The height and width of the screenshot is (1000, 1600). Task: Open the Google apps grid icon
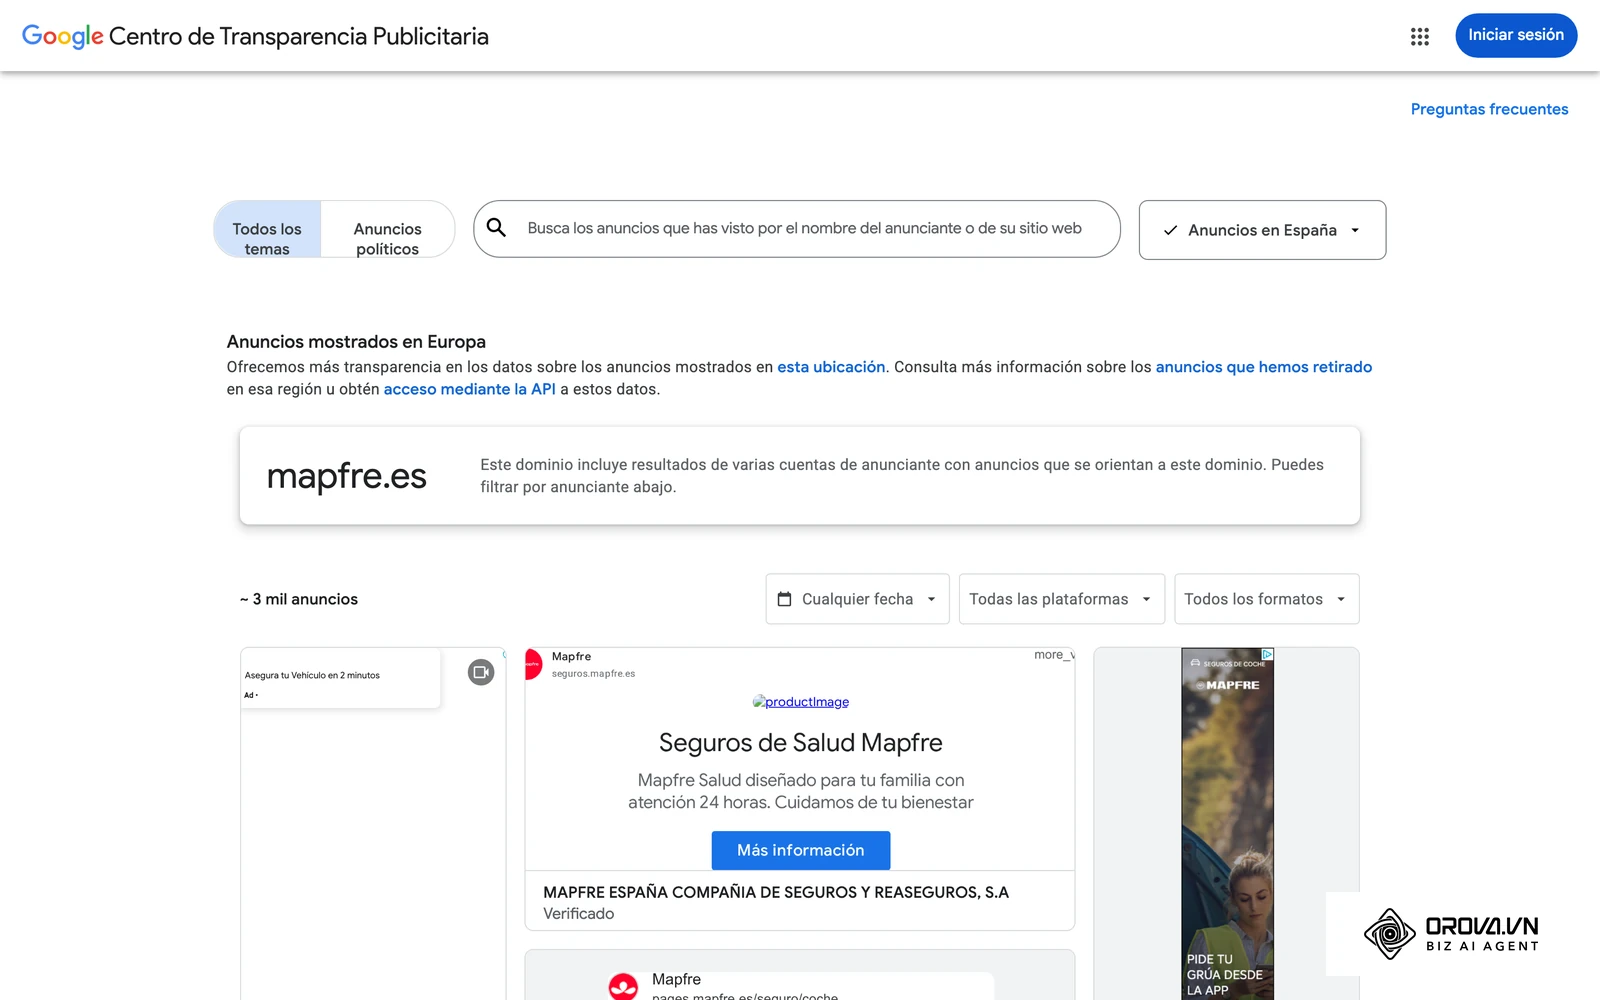pyautogui.click(x=1420, y=36)
